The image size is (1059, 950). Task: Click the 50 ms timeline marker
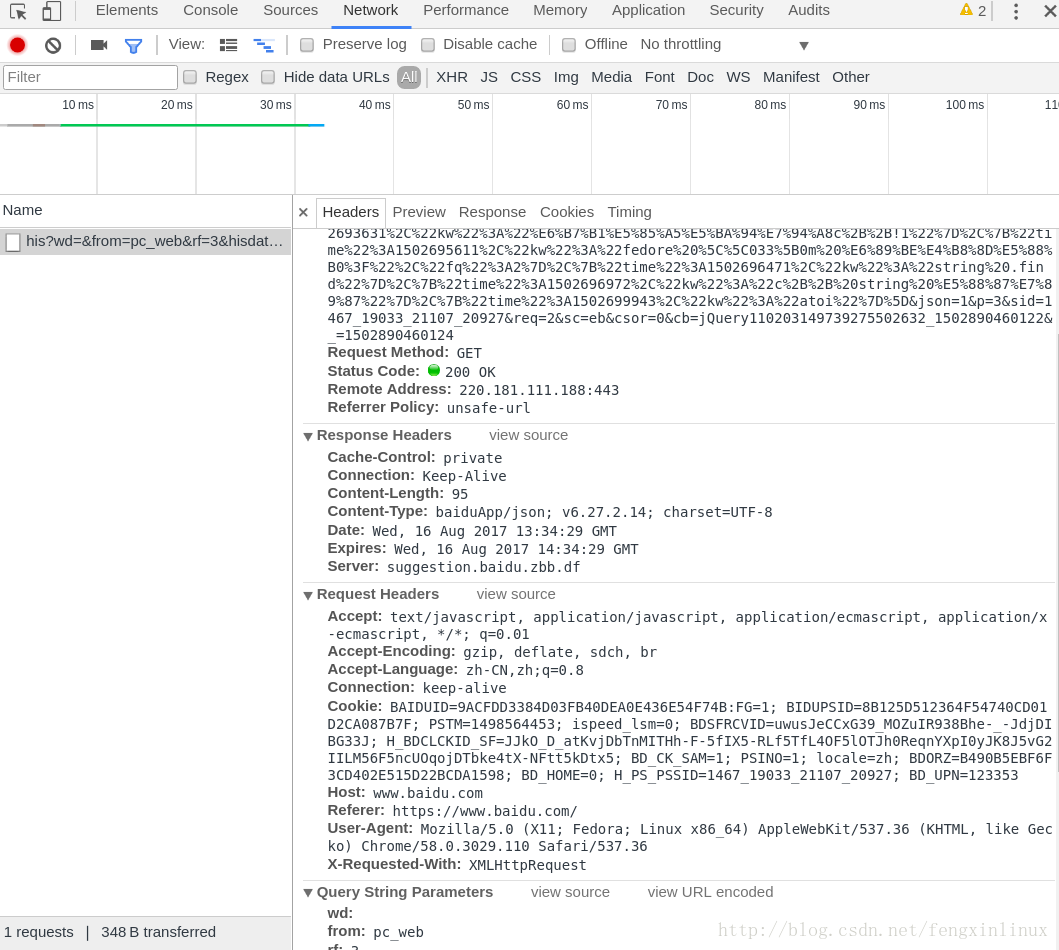[473, 105]
